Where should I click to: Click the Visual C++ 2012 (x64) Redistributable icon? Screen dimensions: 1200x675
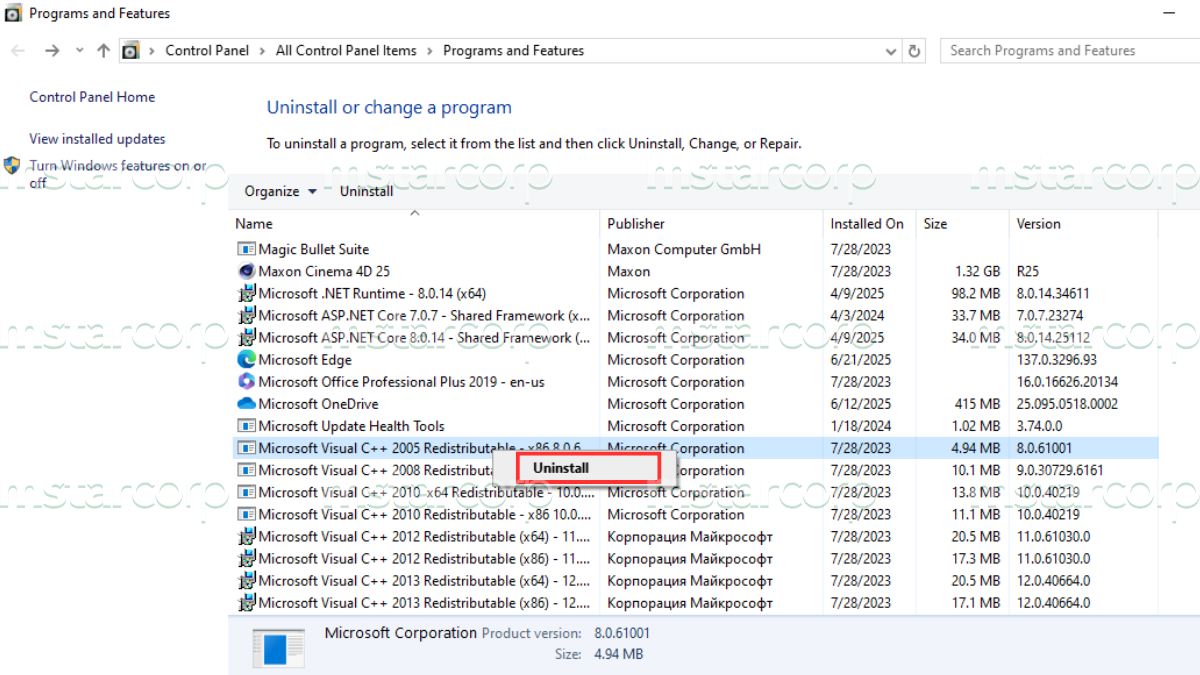click(x=246, y=536)
